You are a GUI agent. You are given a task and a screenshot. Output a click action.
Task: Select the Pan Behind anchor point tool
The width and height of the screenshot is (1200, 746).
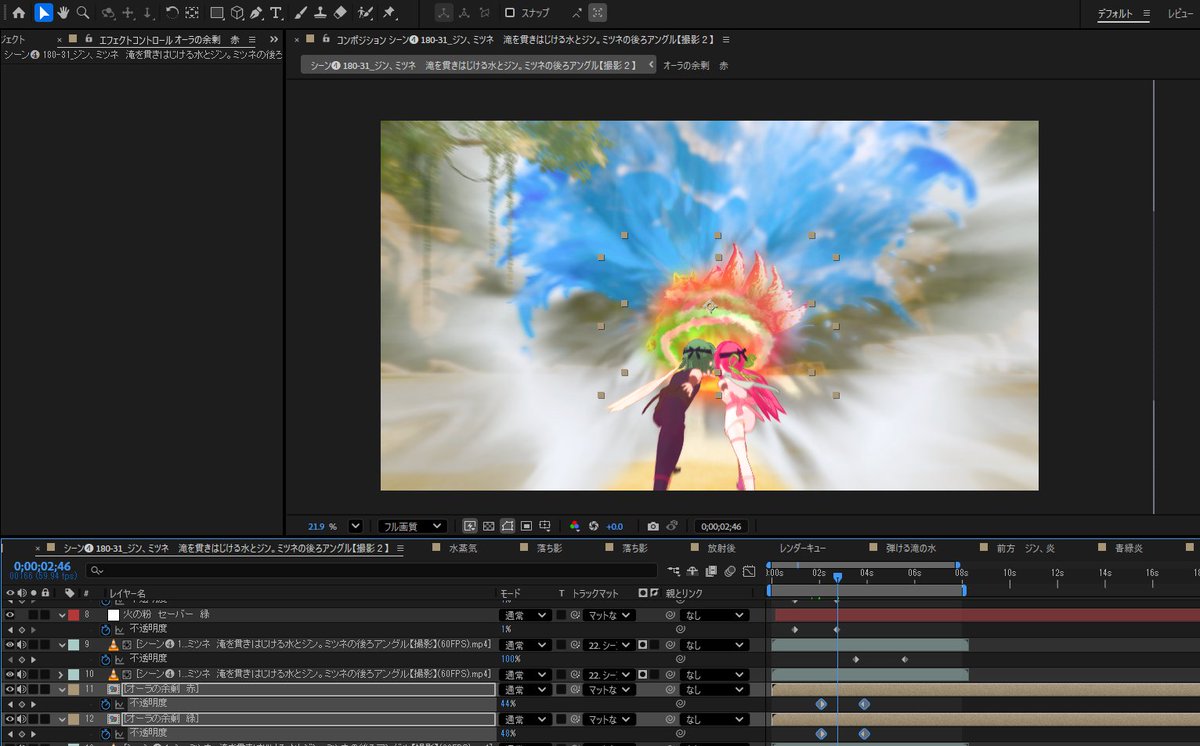pos(191,13)
